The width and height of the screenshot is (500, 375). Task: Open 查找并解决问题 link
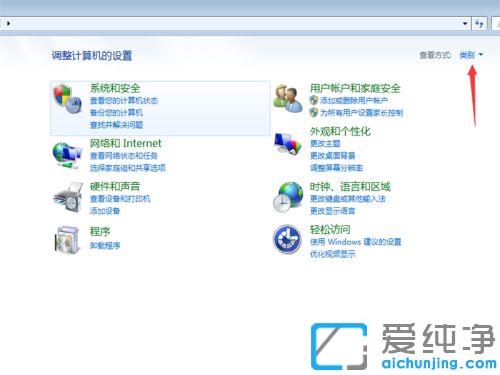coord(116,125)
